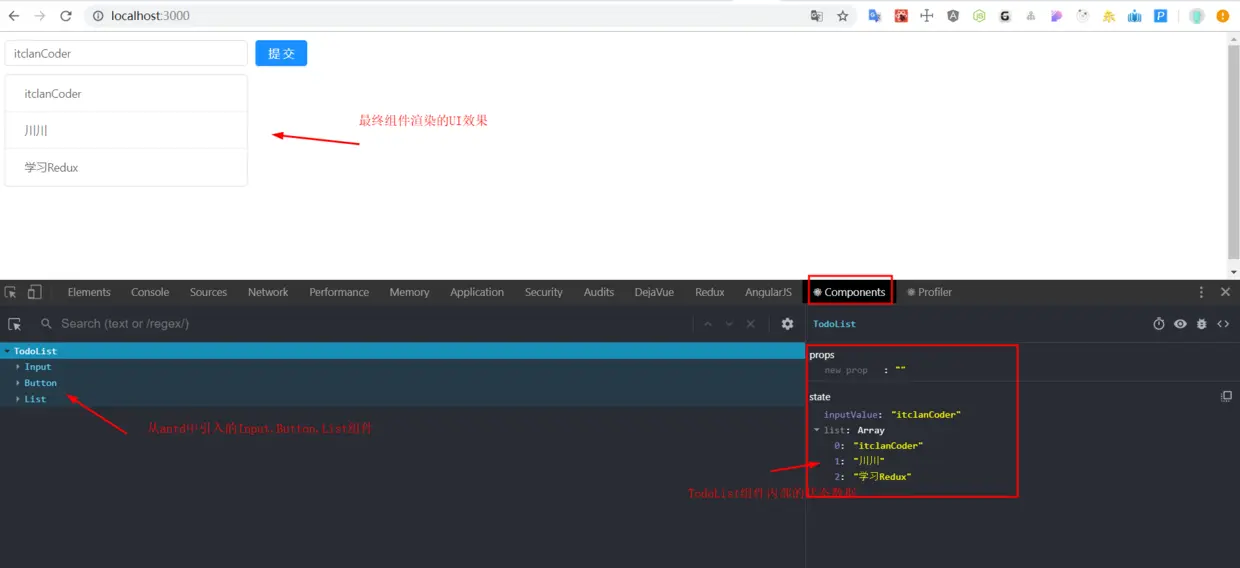The height and width of the screenshot is (568, 1240).
Task: Collapse the list Array in state
Action: tap(817, 430)
